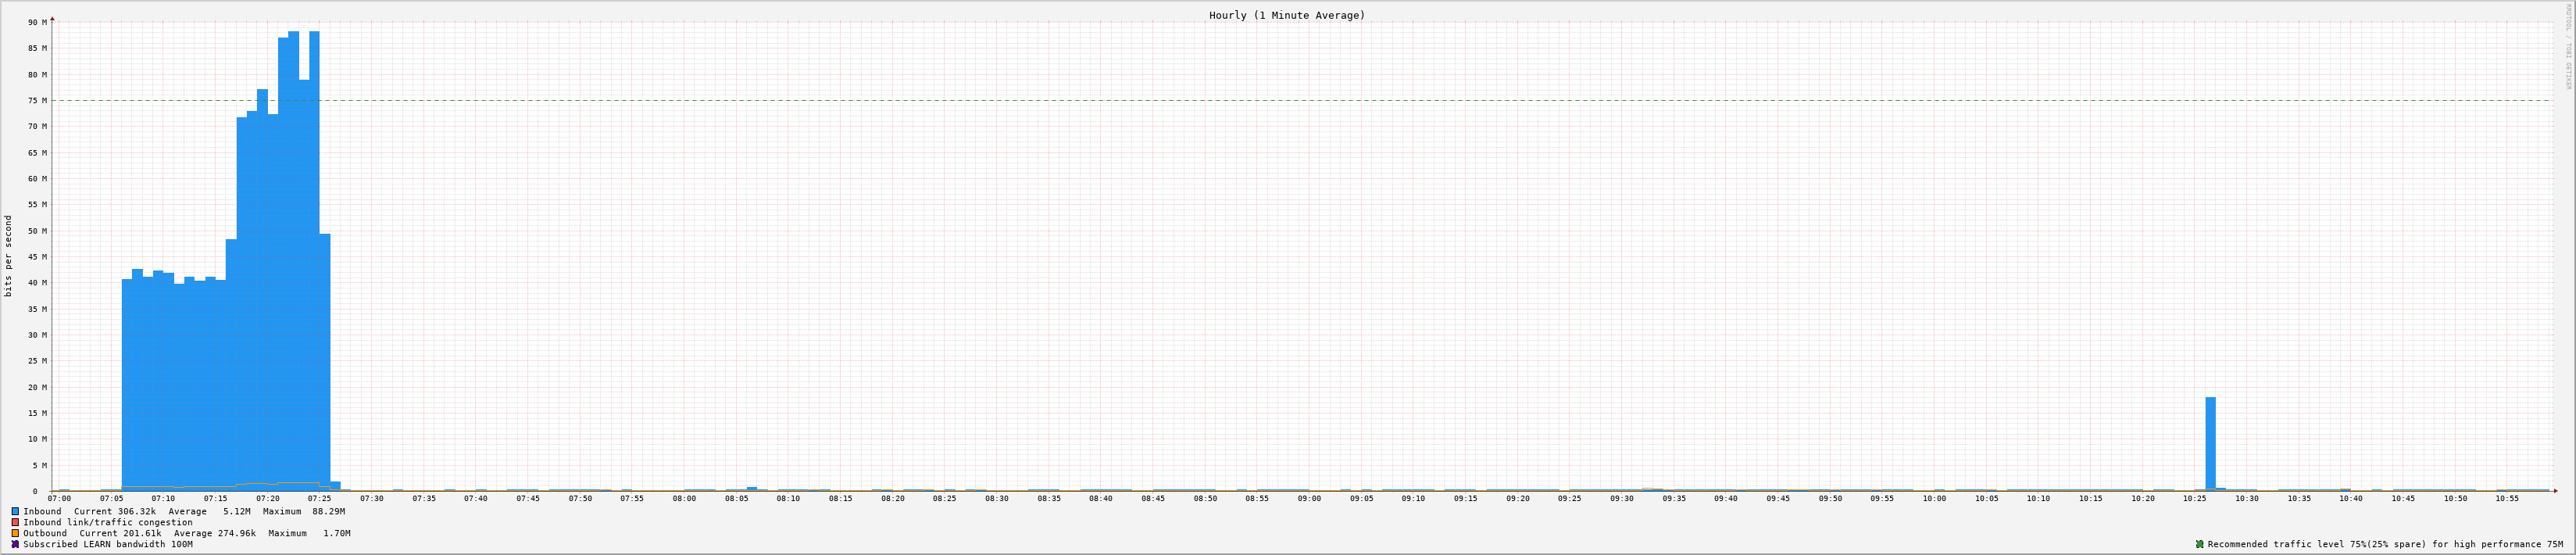Click the green Recommended traffic level swatch

pyautogui.click(x=2199, y=544)
